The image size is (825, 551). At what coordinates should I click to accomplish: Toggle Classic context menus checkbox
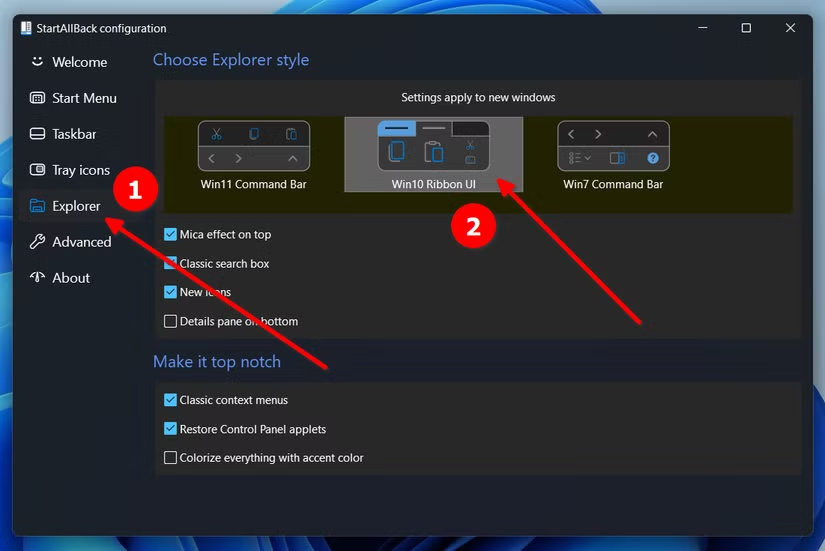(x=170, y=400)
